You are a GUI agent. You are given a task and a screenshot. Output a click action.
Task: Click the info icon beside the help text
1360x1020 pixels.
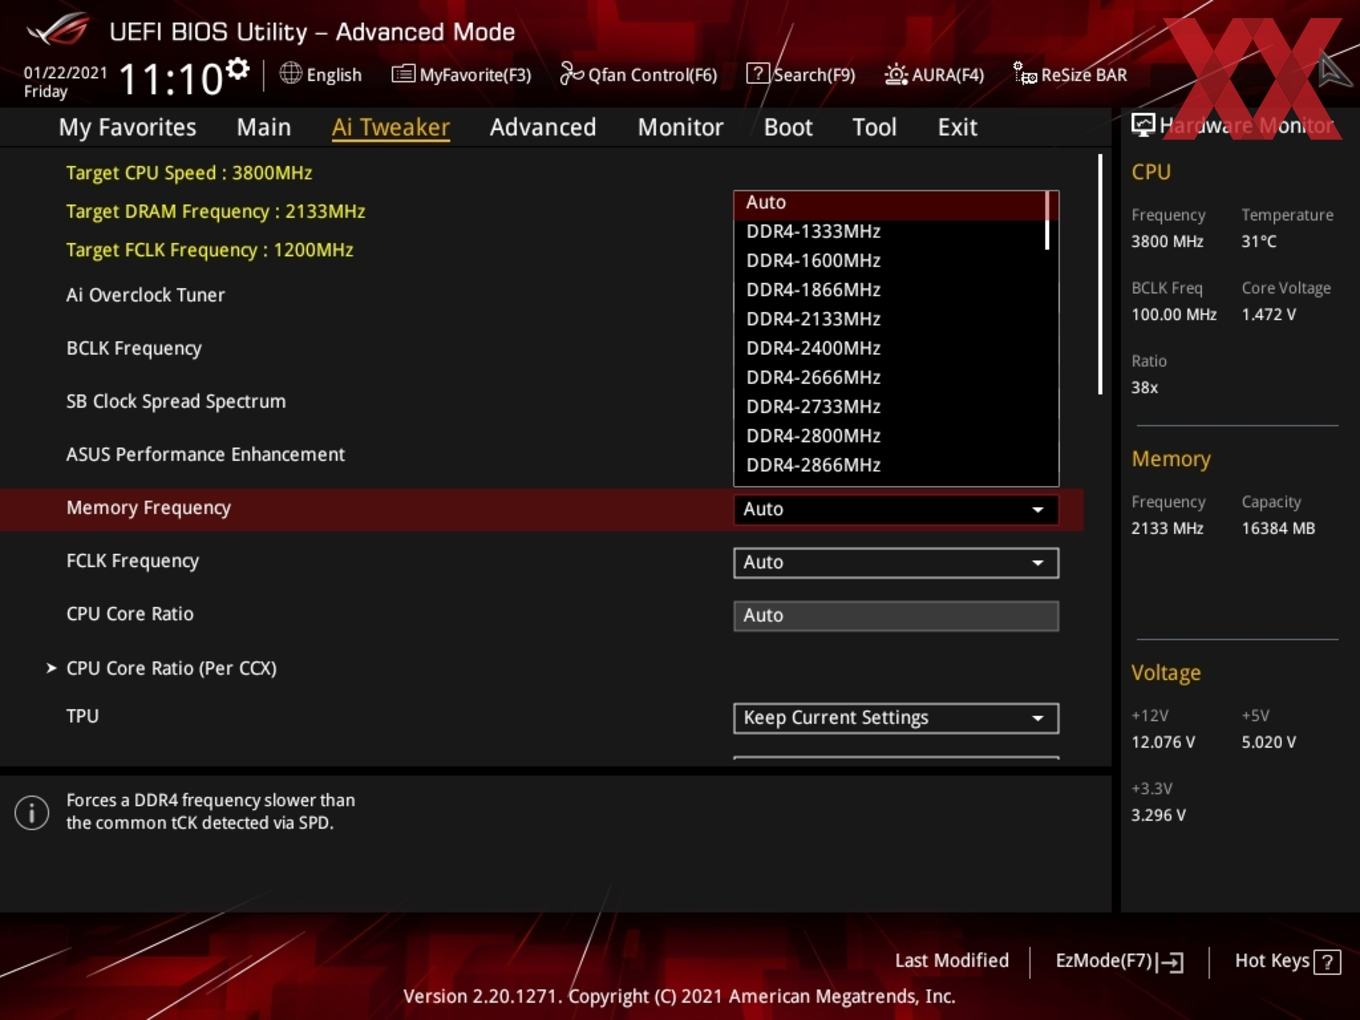click(x=32, y=812)
